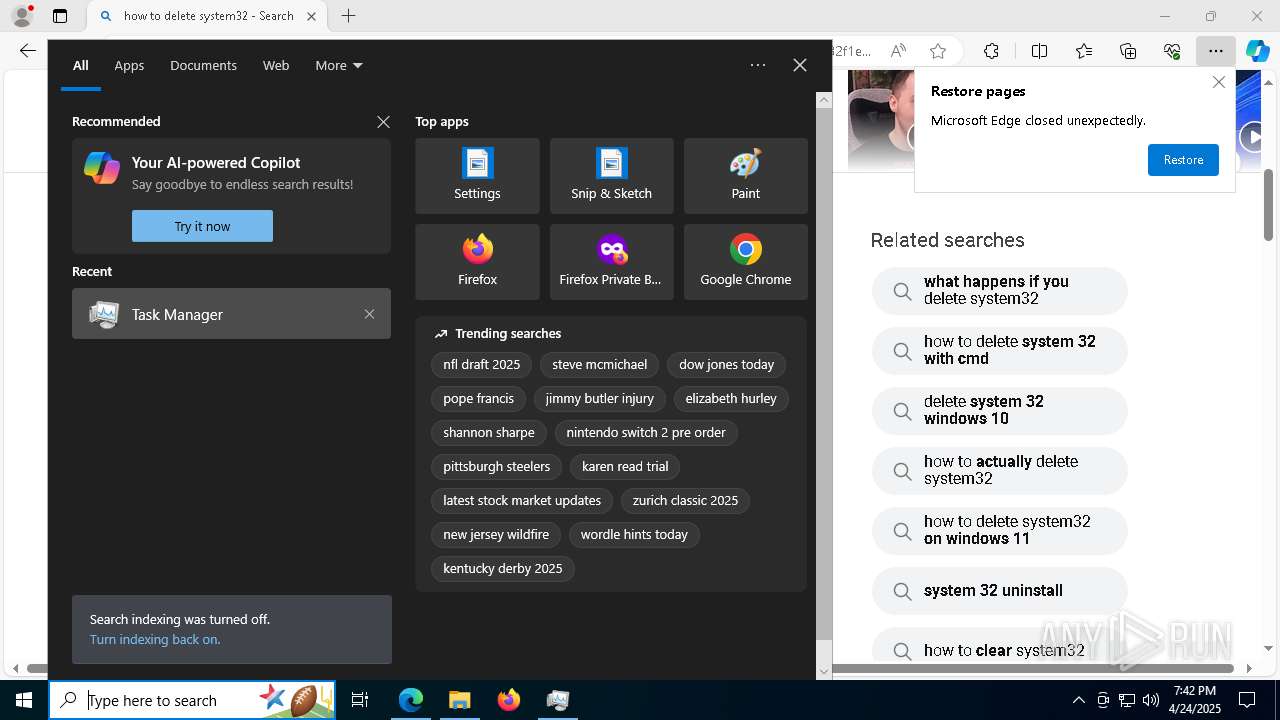Toggle Read aloud in address bar

tap(898, 51)
